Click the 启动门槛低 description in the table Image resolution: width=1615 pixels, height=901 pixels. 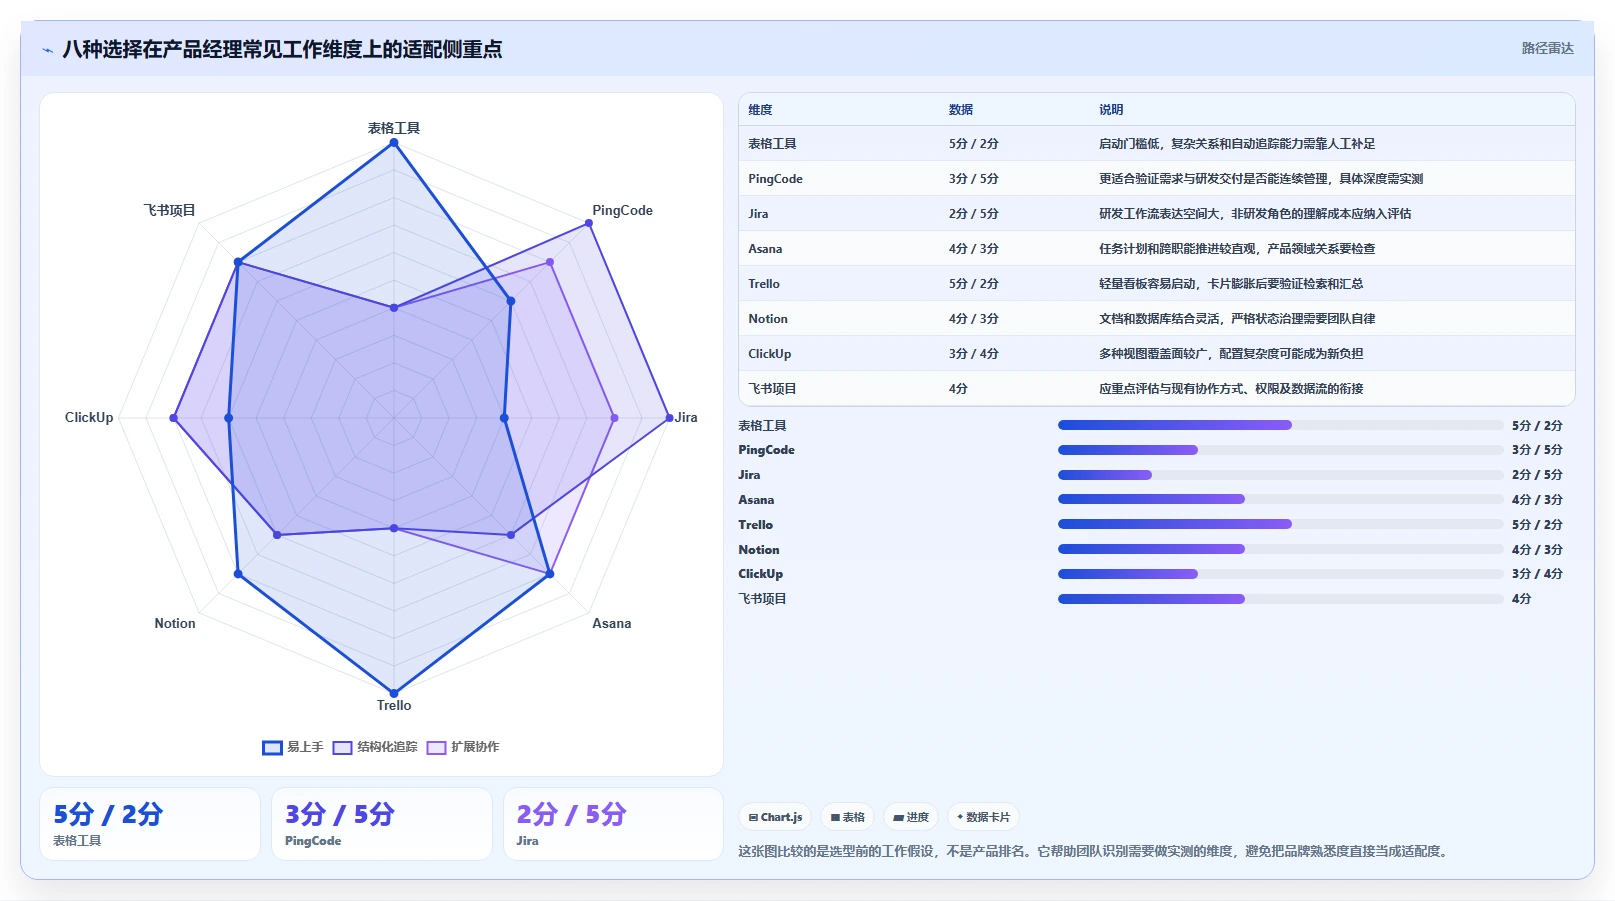point(1236,144)
